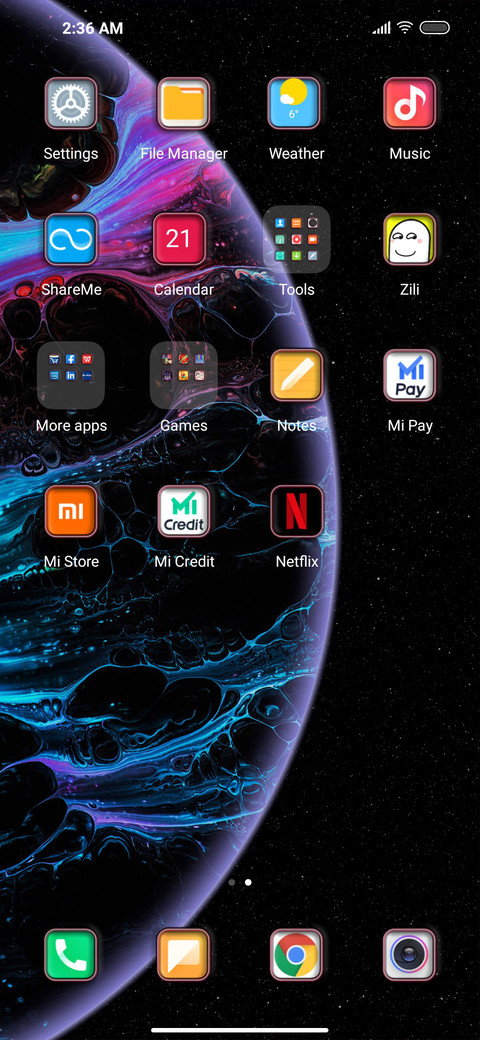Open ShareMe
The image size is (480, 1040).
click(71, 239)
